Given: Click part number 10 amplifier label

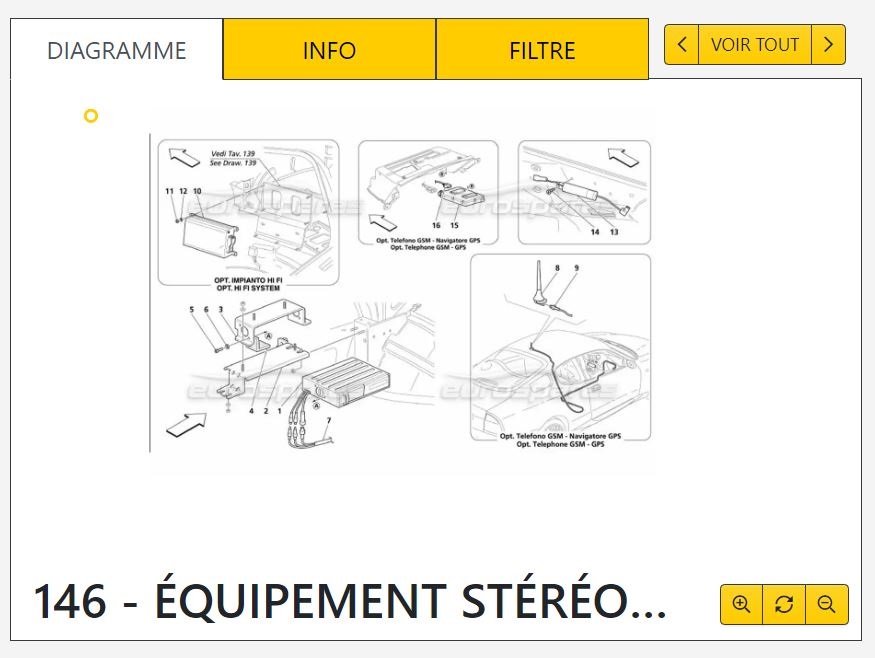Looking at the screenshot, I should [197, 191].
